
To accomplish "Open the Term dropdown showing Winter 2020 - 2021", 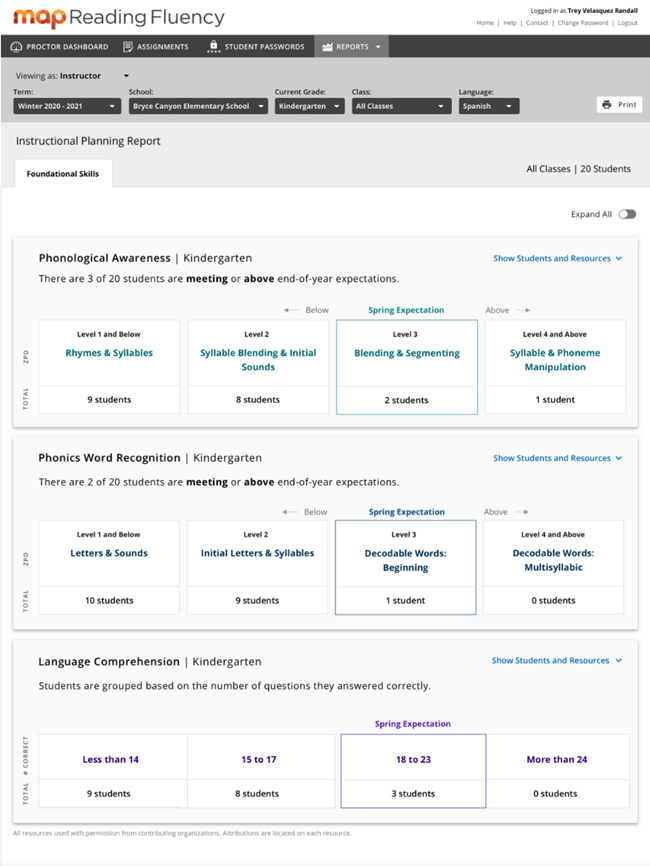I will [66, 106].
